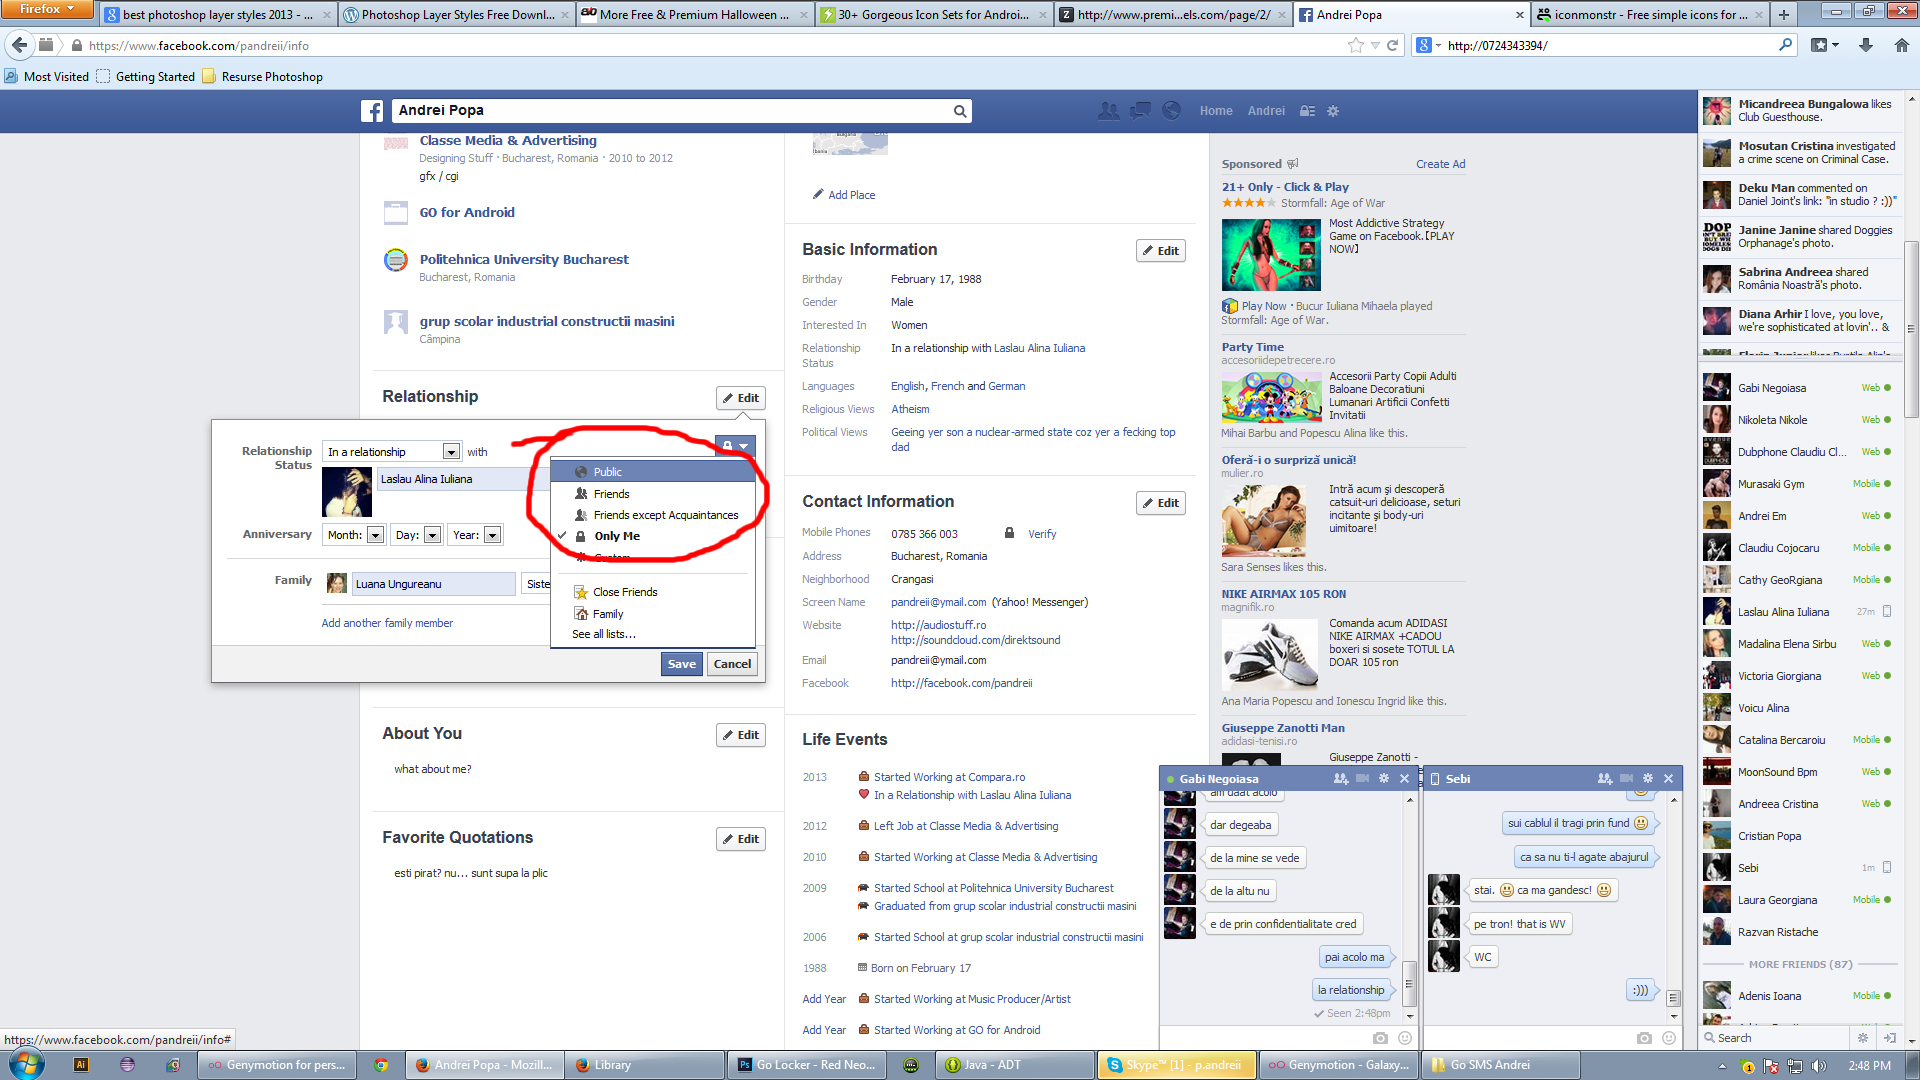
Task: Choose Friends except Acquaintances
Action: [652, 515]
